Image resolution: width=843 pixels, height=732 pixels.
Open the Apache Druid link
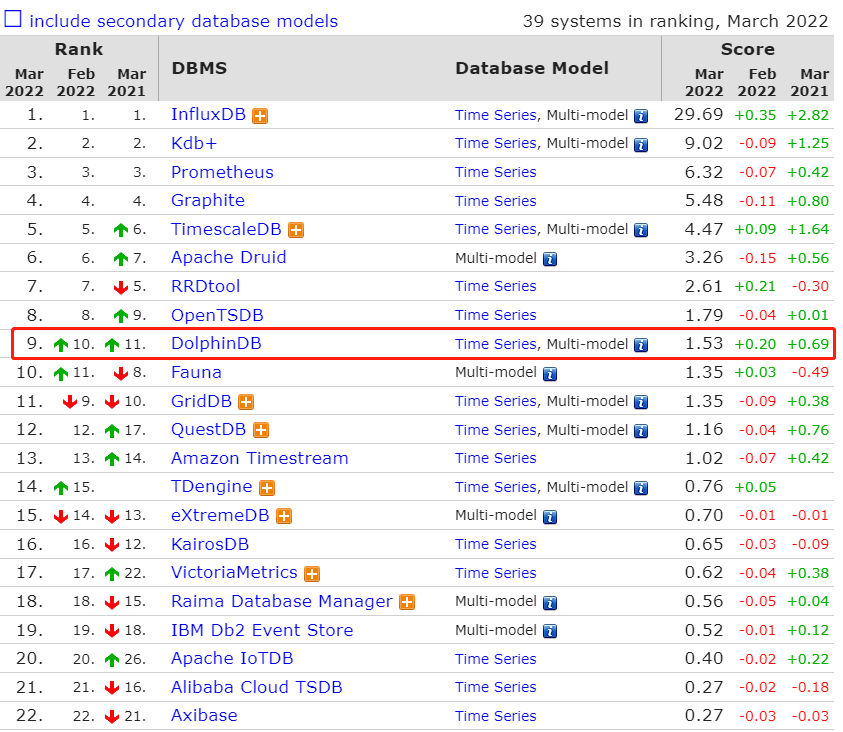[228, 257]
